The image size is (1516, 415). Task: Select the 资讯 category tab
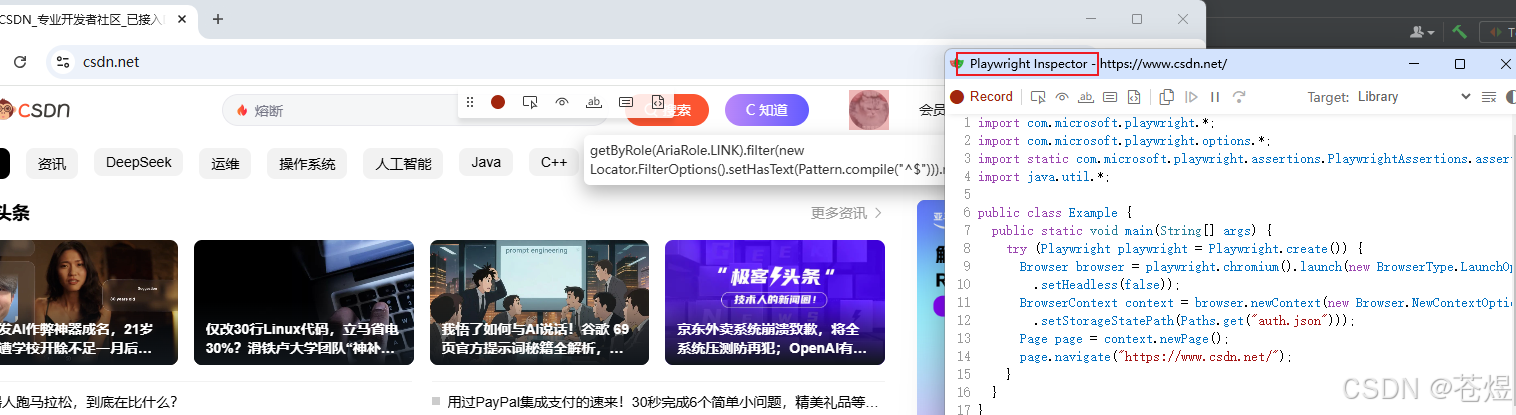point(52,163)
